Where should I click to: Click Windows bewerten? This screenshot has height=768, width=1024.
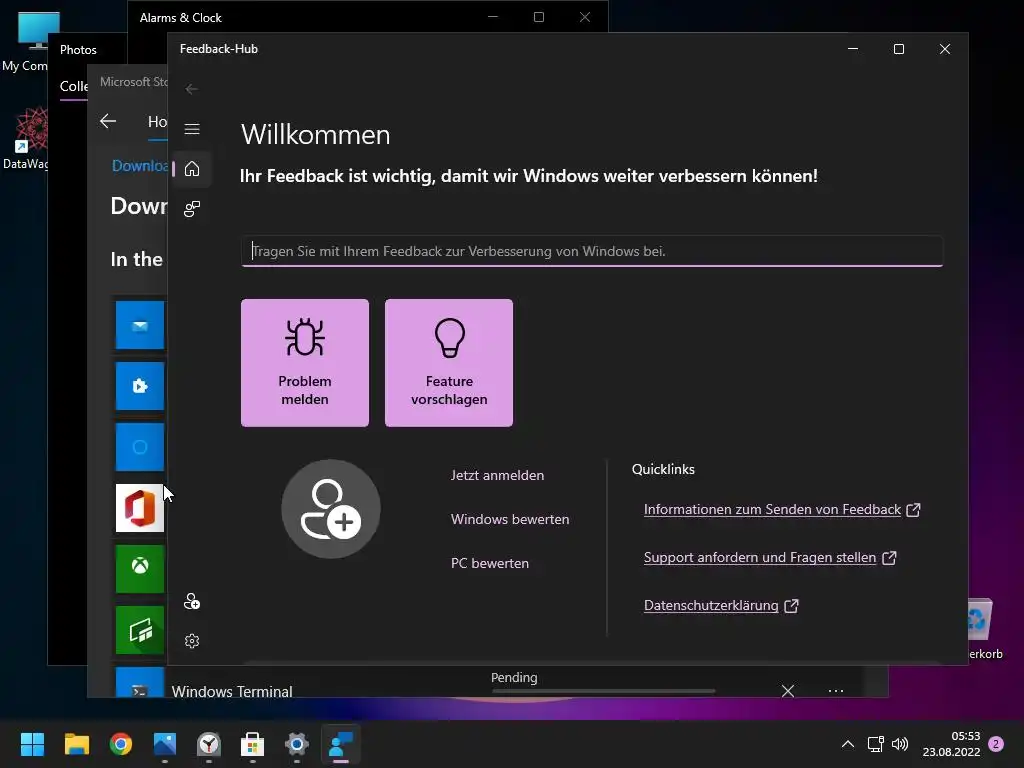509,519
